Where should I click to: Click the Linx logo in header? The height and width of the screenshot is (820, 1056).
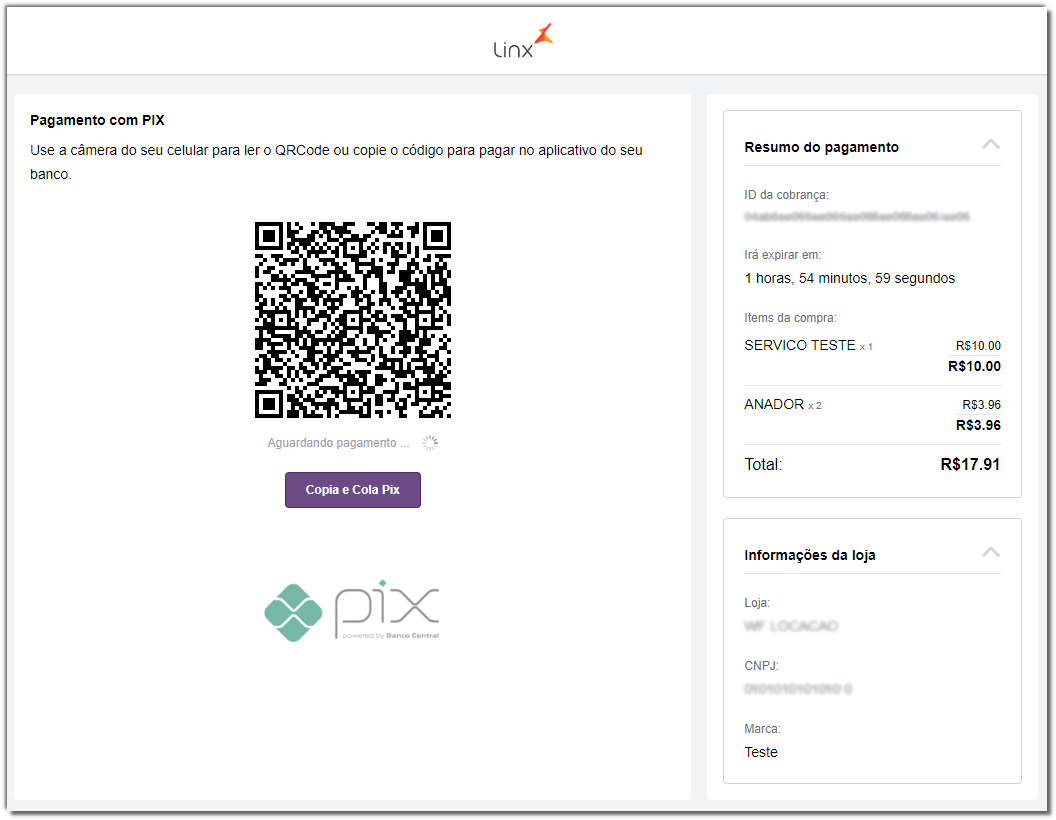[x=523, y=41]
